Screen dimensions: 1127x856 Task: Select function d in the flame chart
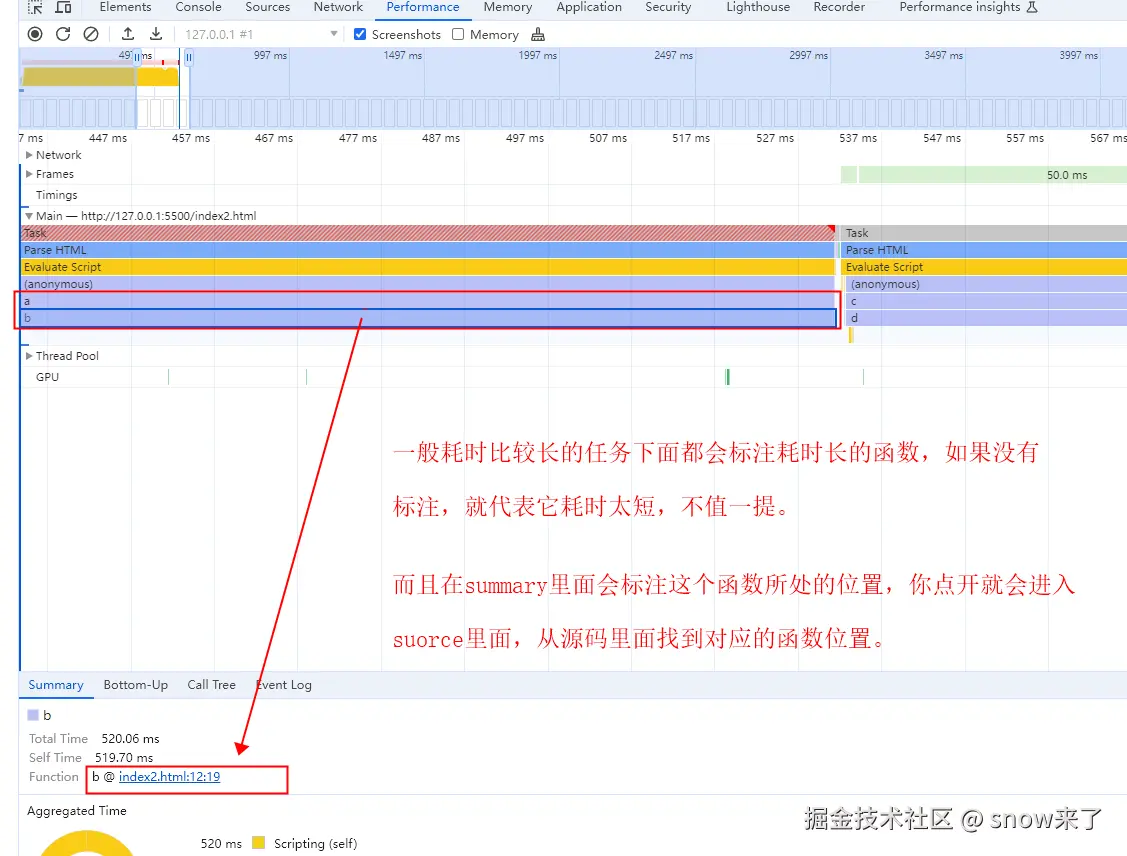(986, 318)
